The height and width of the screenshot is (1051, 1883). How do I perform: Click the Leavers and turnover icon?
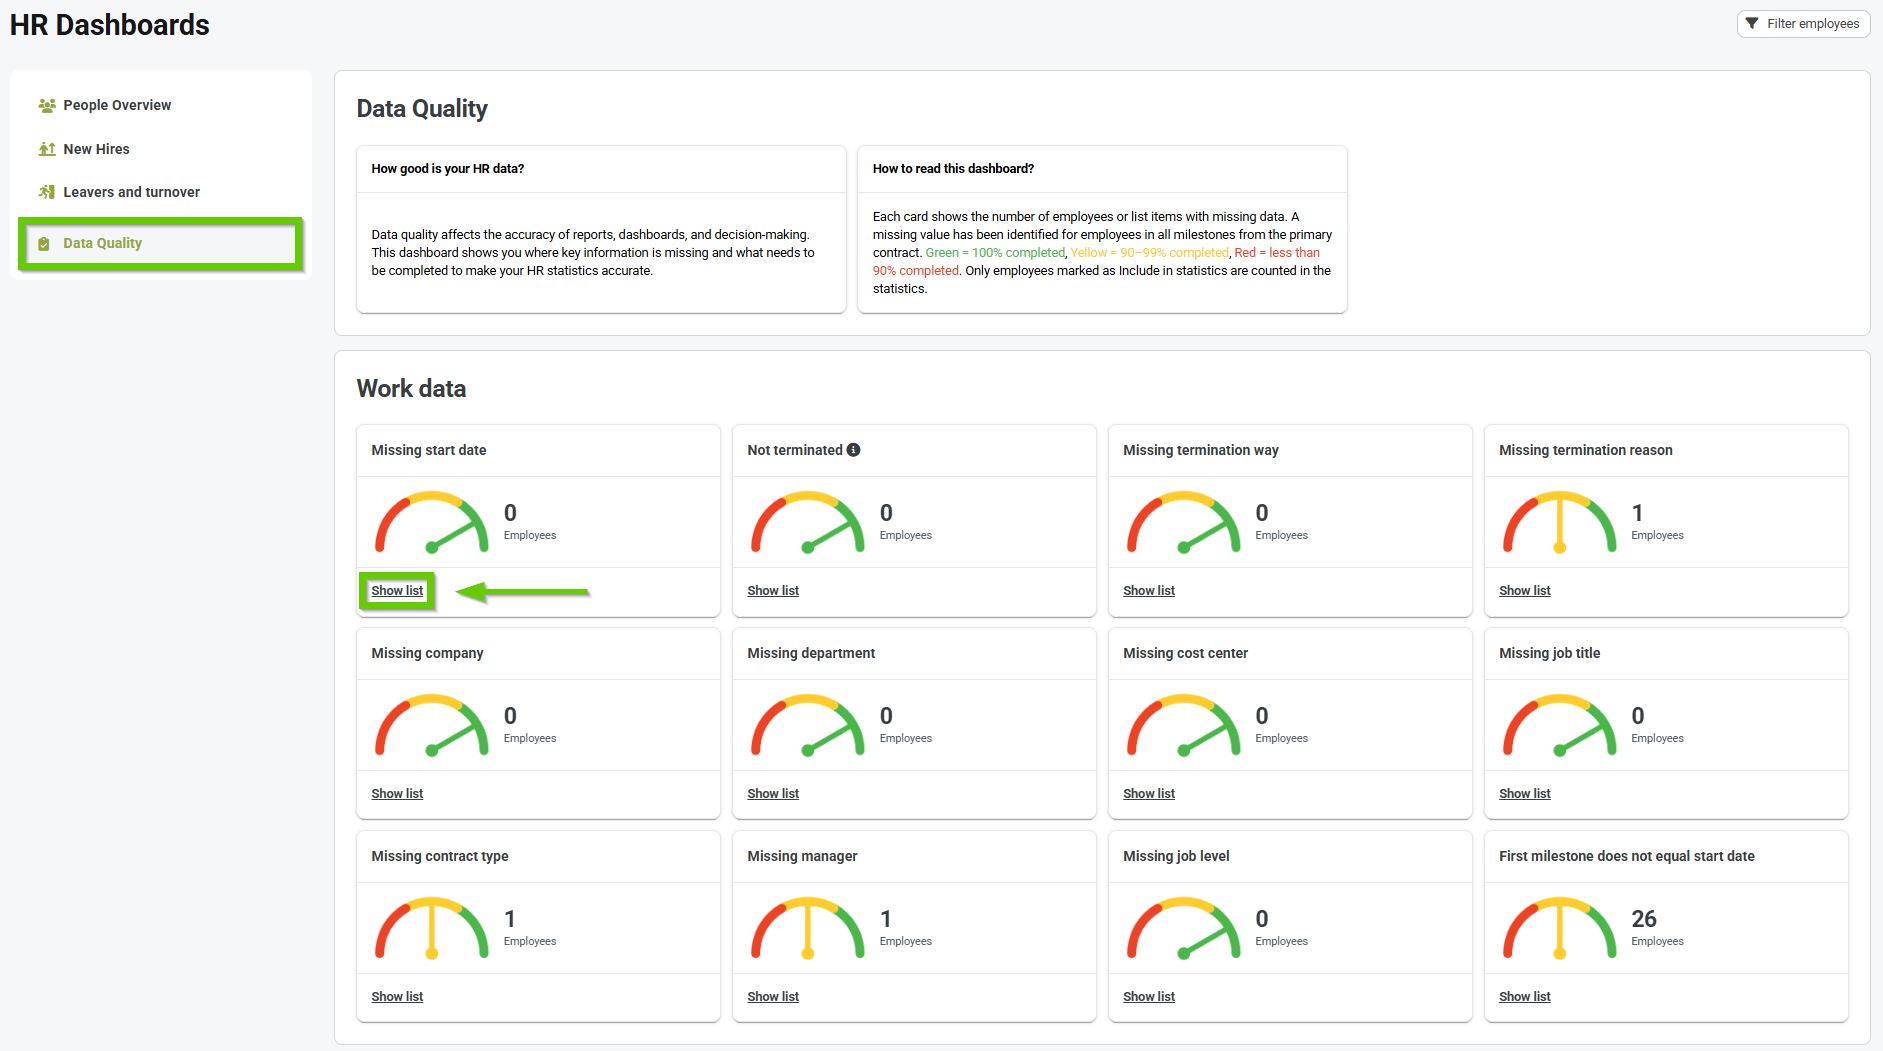46,192
